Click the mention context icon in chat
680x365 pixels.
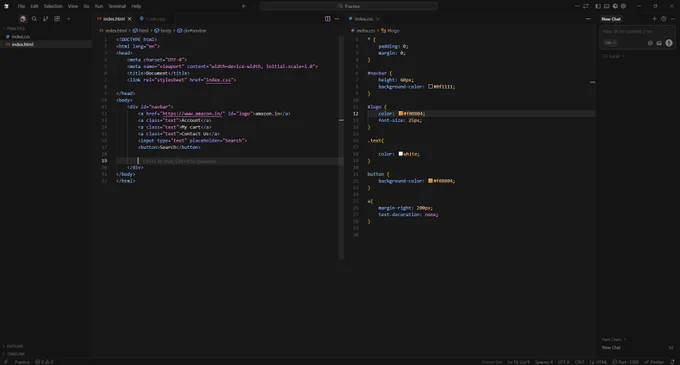650,43
